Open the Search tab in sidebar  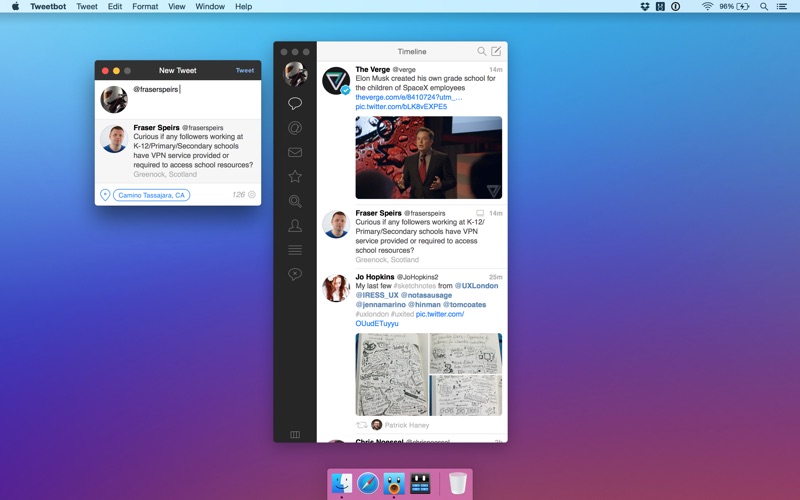point(295,202)
